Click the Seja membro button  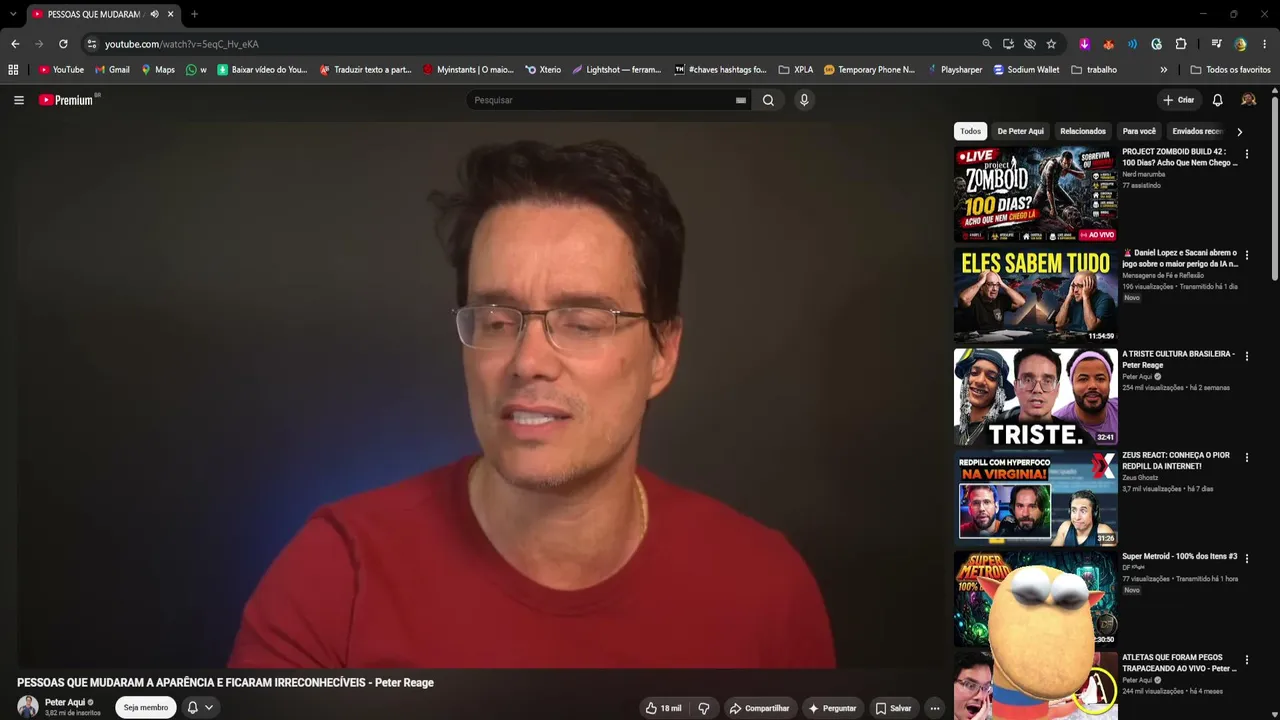coord(146,707)
